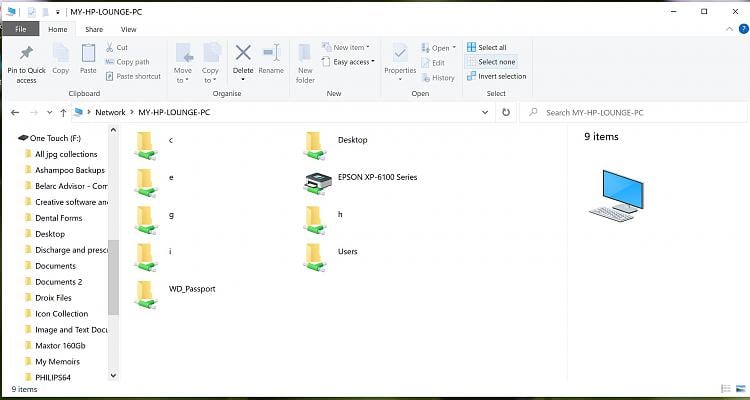Click the Edit button in Open group
The height and width of the screenshot is (400, 750).
pos(433,63)
